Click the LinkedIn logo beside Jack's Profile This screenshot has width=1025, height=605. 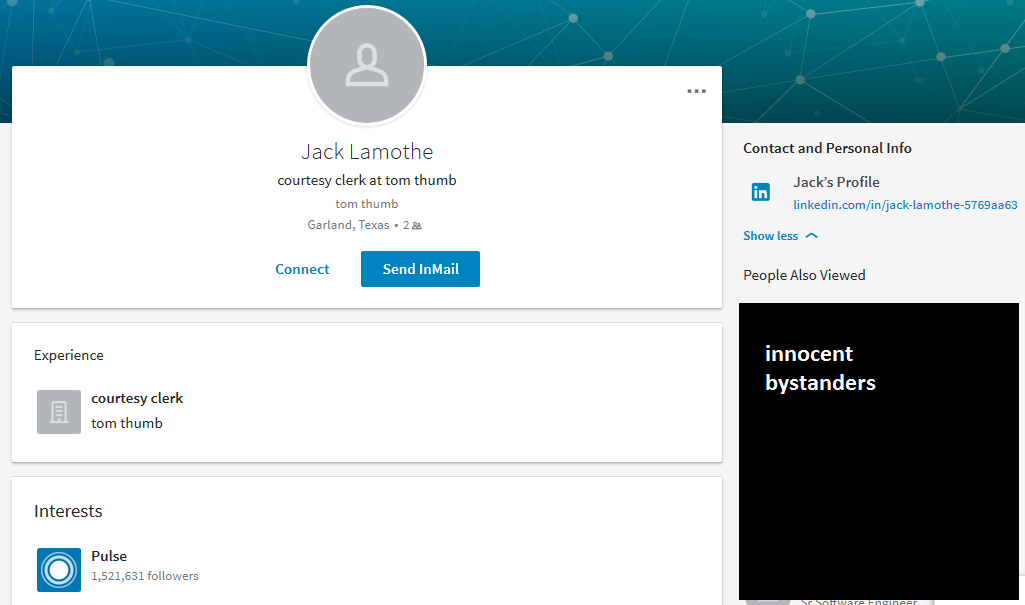click(x=760, y=192)
